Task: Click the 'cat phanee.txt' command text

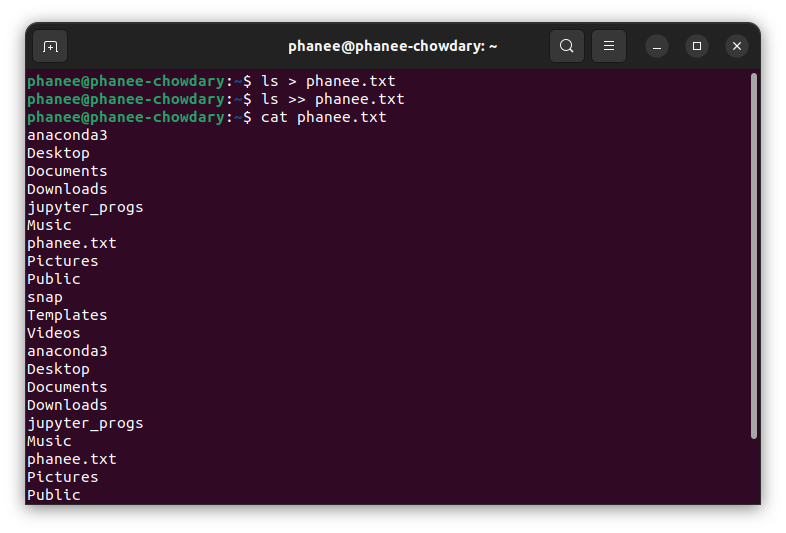Action: 323,117
